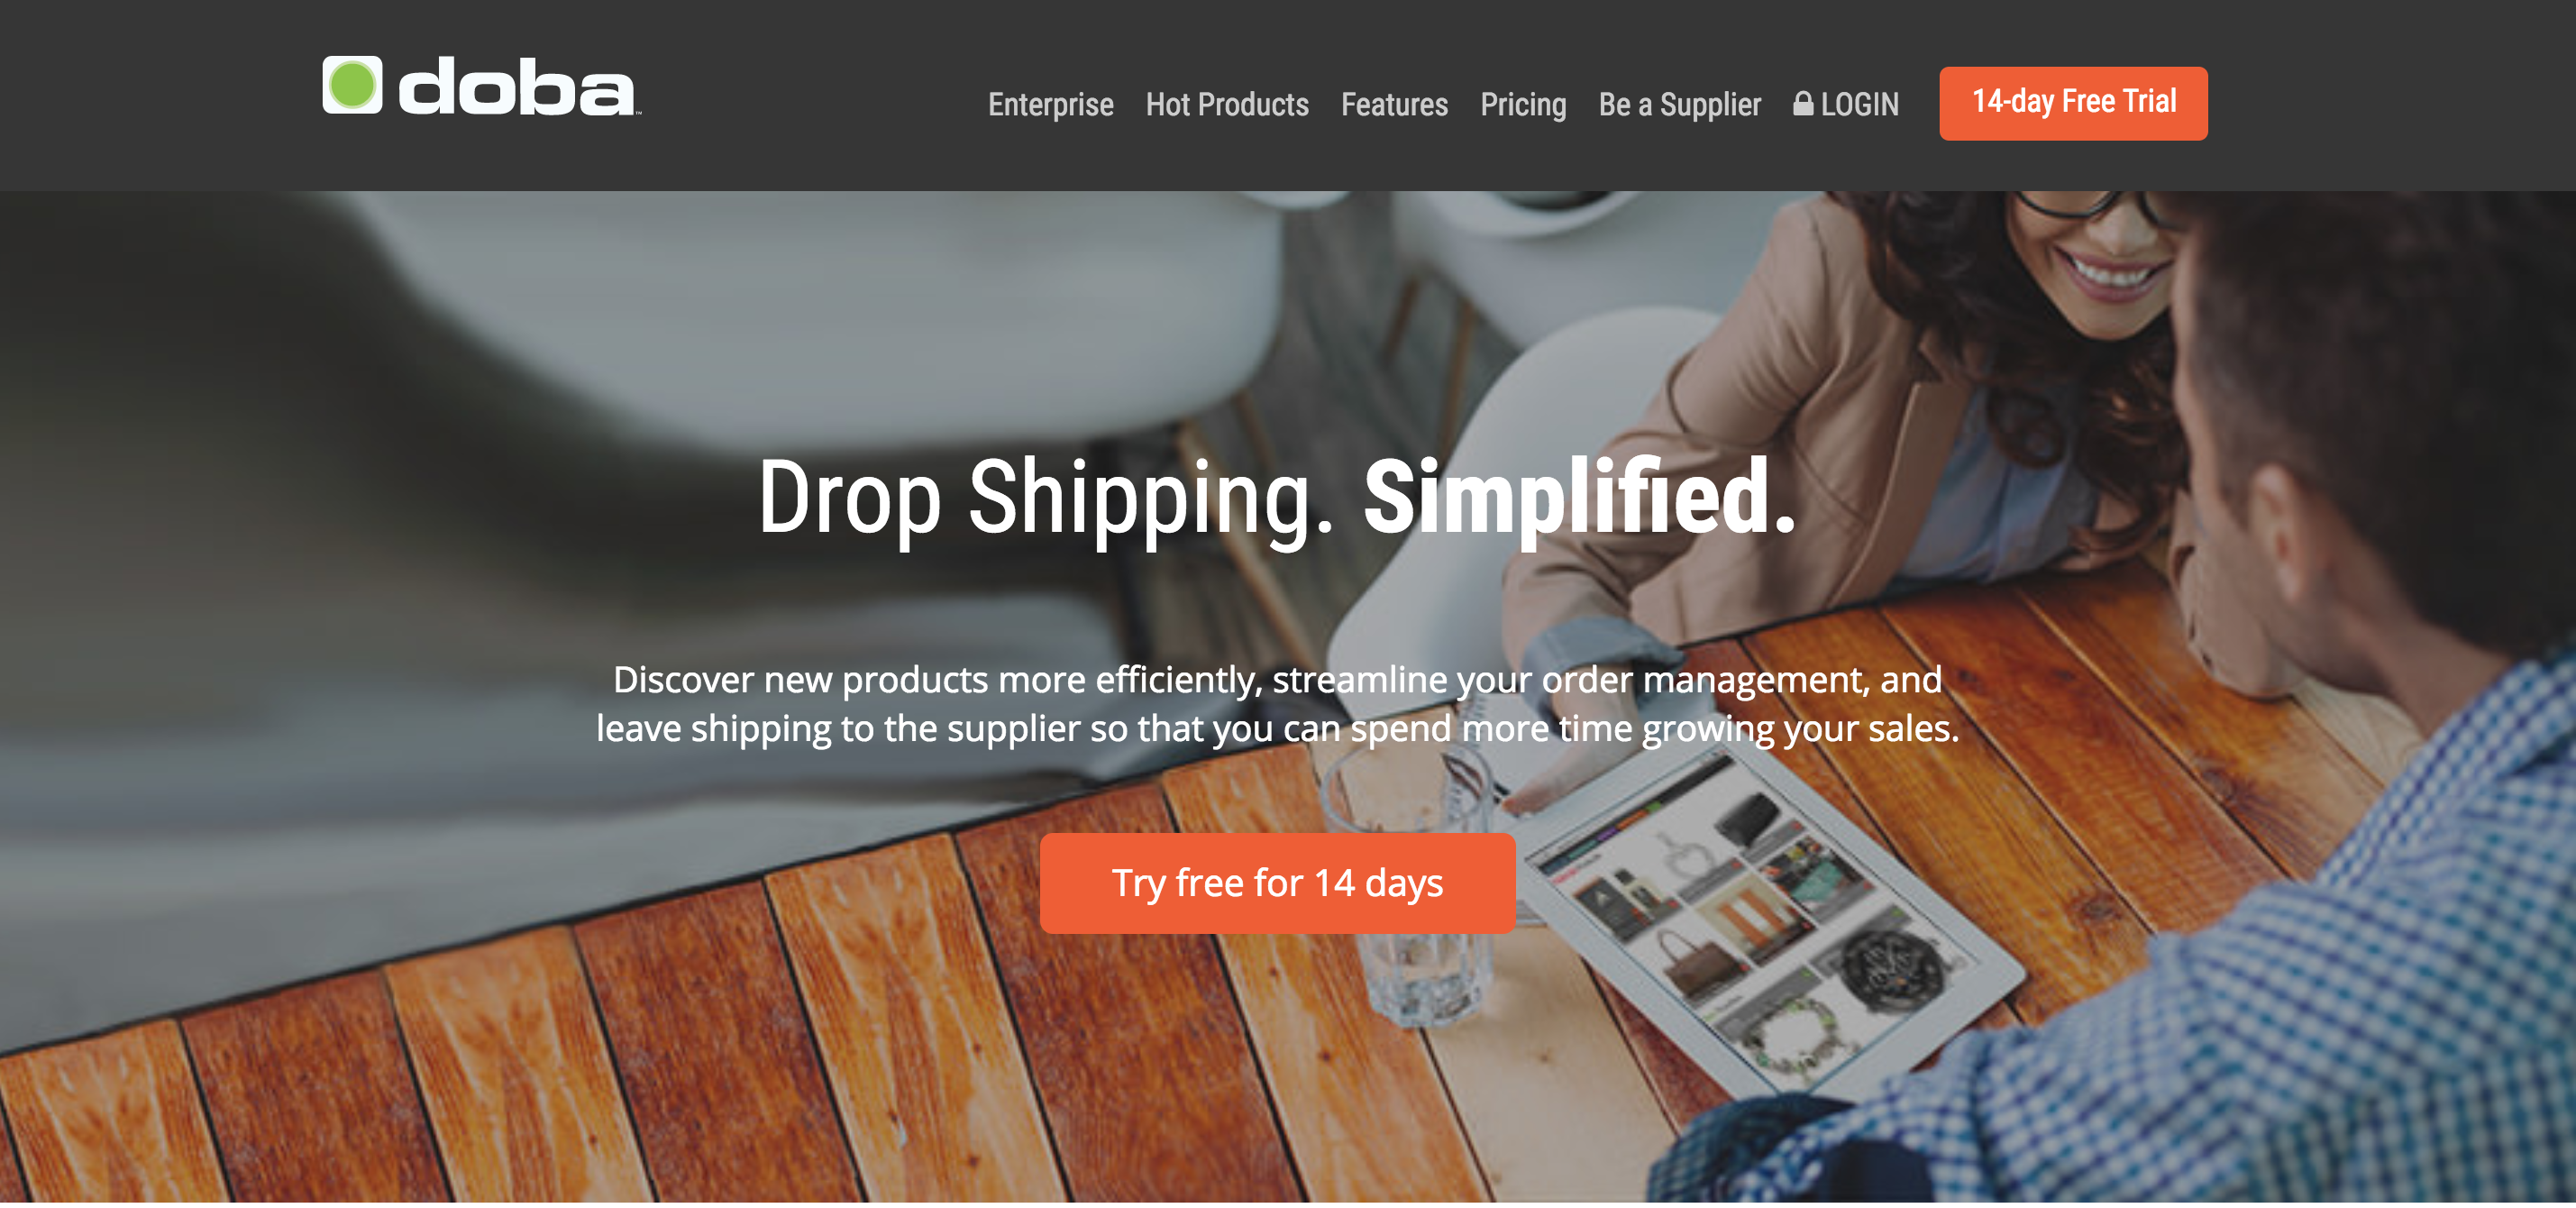Click the green doba logo icon

[352, 85]
